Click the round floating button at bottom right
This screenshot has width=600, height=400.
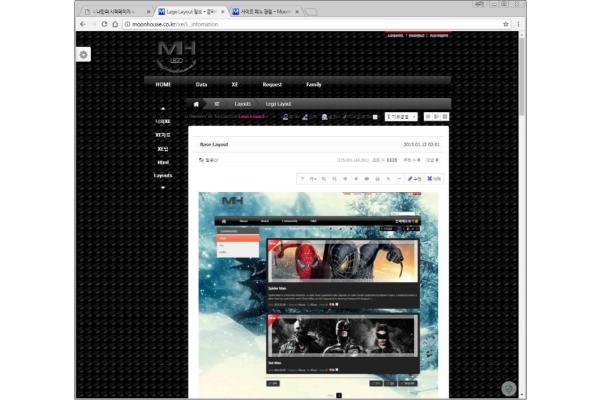(x=509, y=388)
